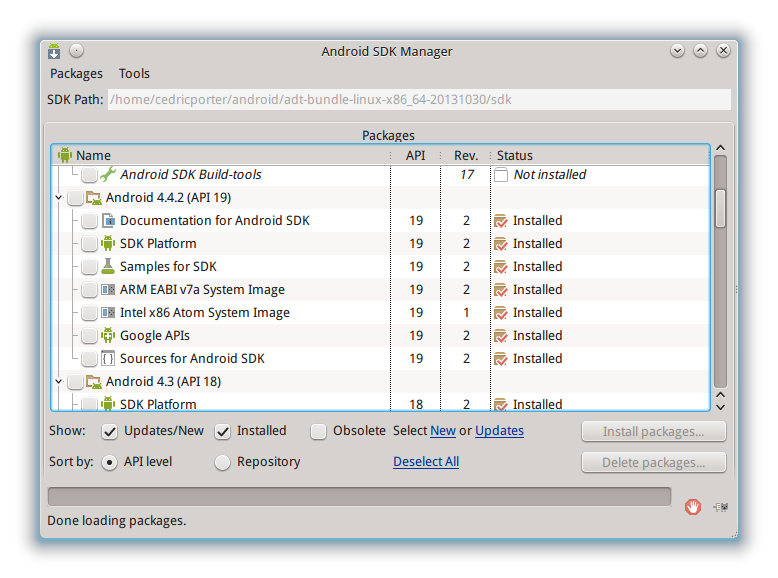Click the Deselect All link
Image resolution: width=778 pixels, height=578 pixels.
426,461
